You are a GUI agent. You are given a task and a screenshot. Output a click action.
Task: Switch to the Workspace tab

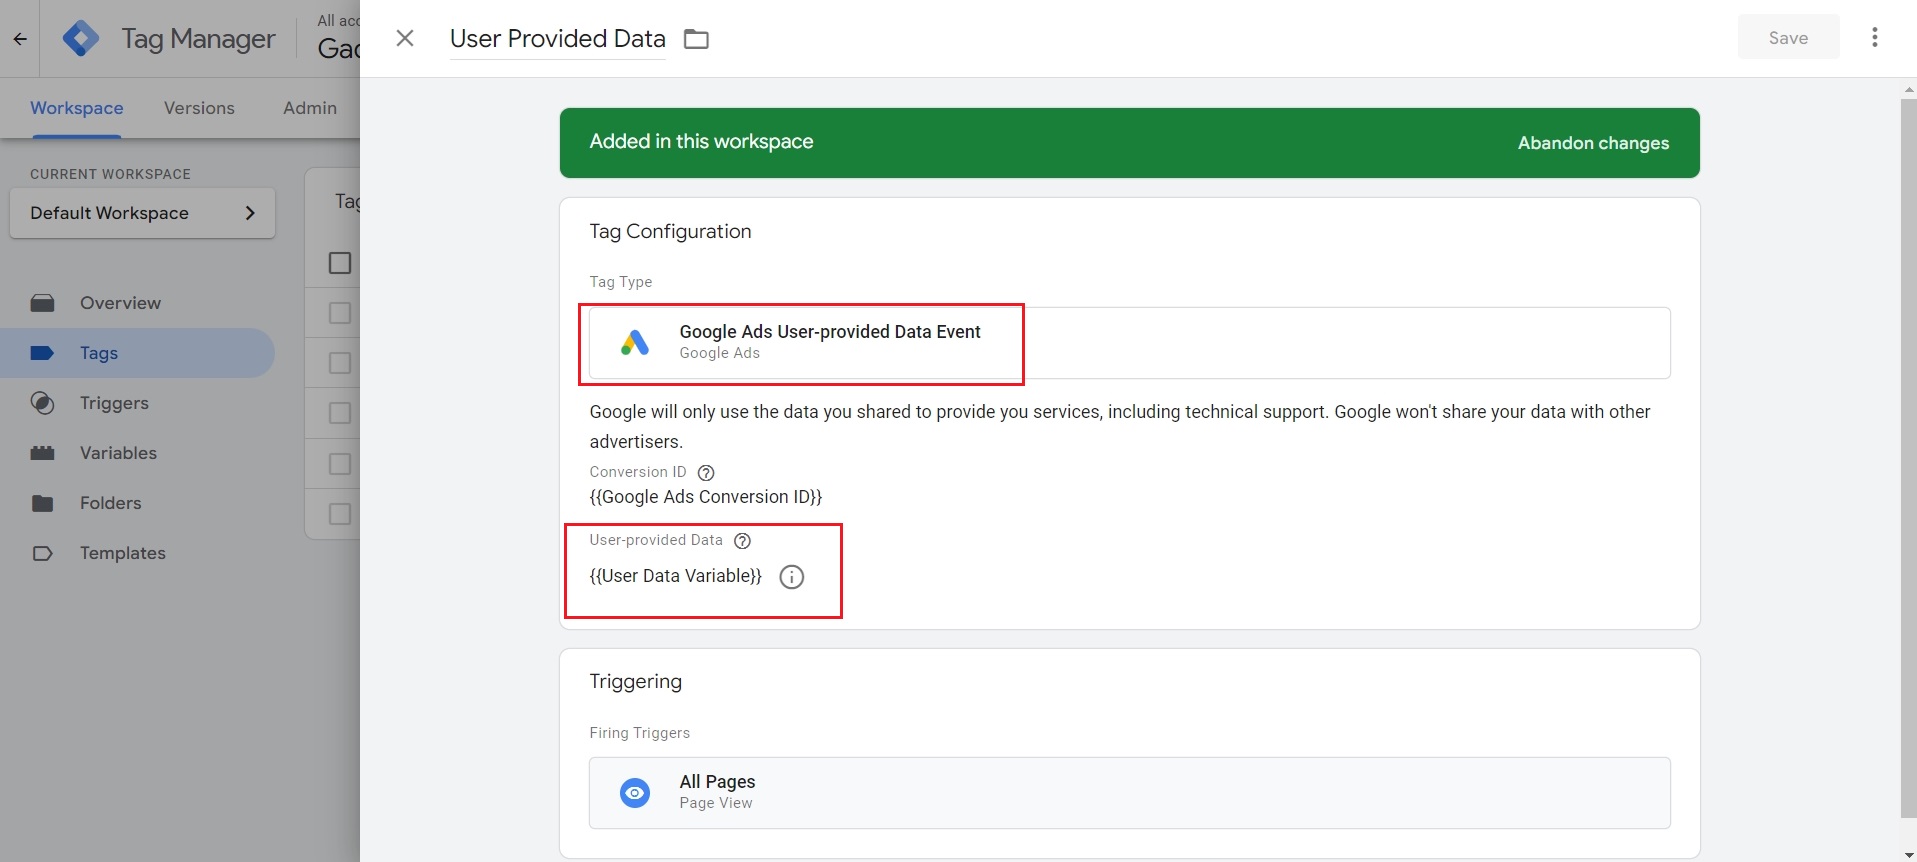pyautogui.click(x=77, y=108)
